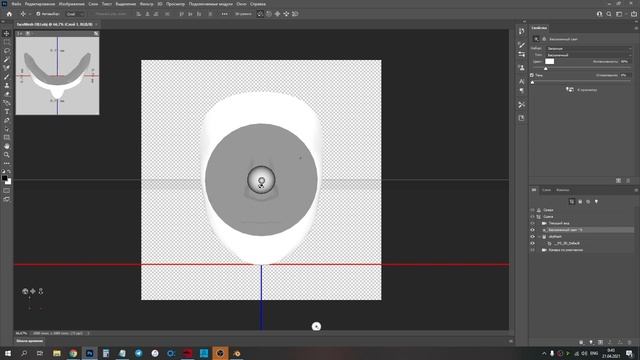This screenshot has width=640, height=360.
Task: Select the Lasso tool
Action: point(7,51)
